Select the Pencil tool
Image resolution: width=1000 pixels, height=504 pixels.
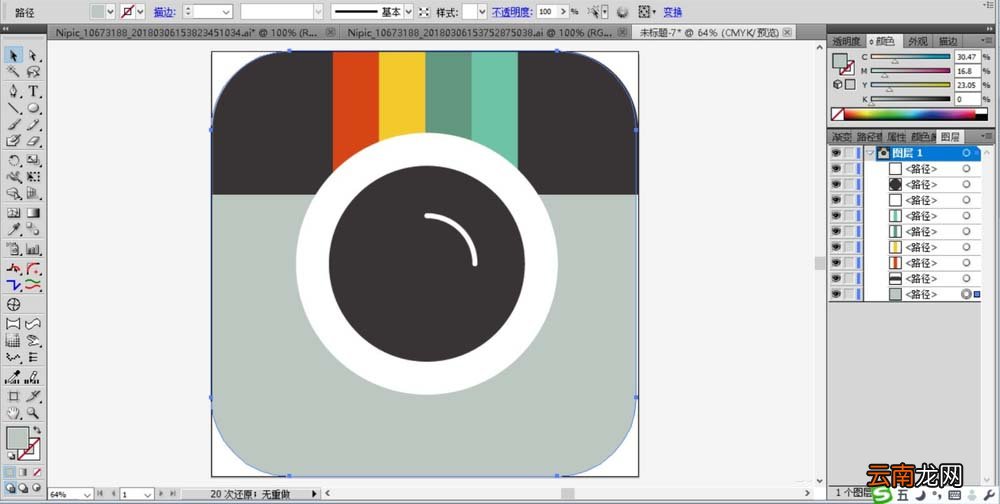click(x=33, y=125)
